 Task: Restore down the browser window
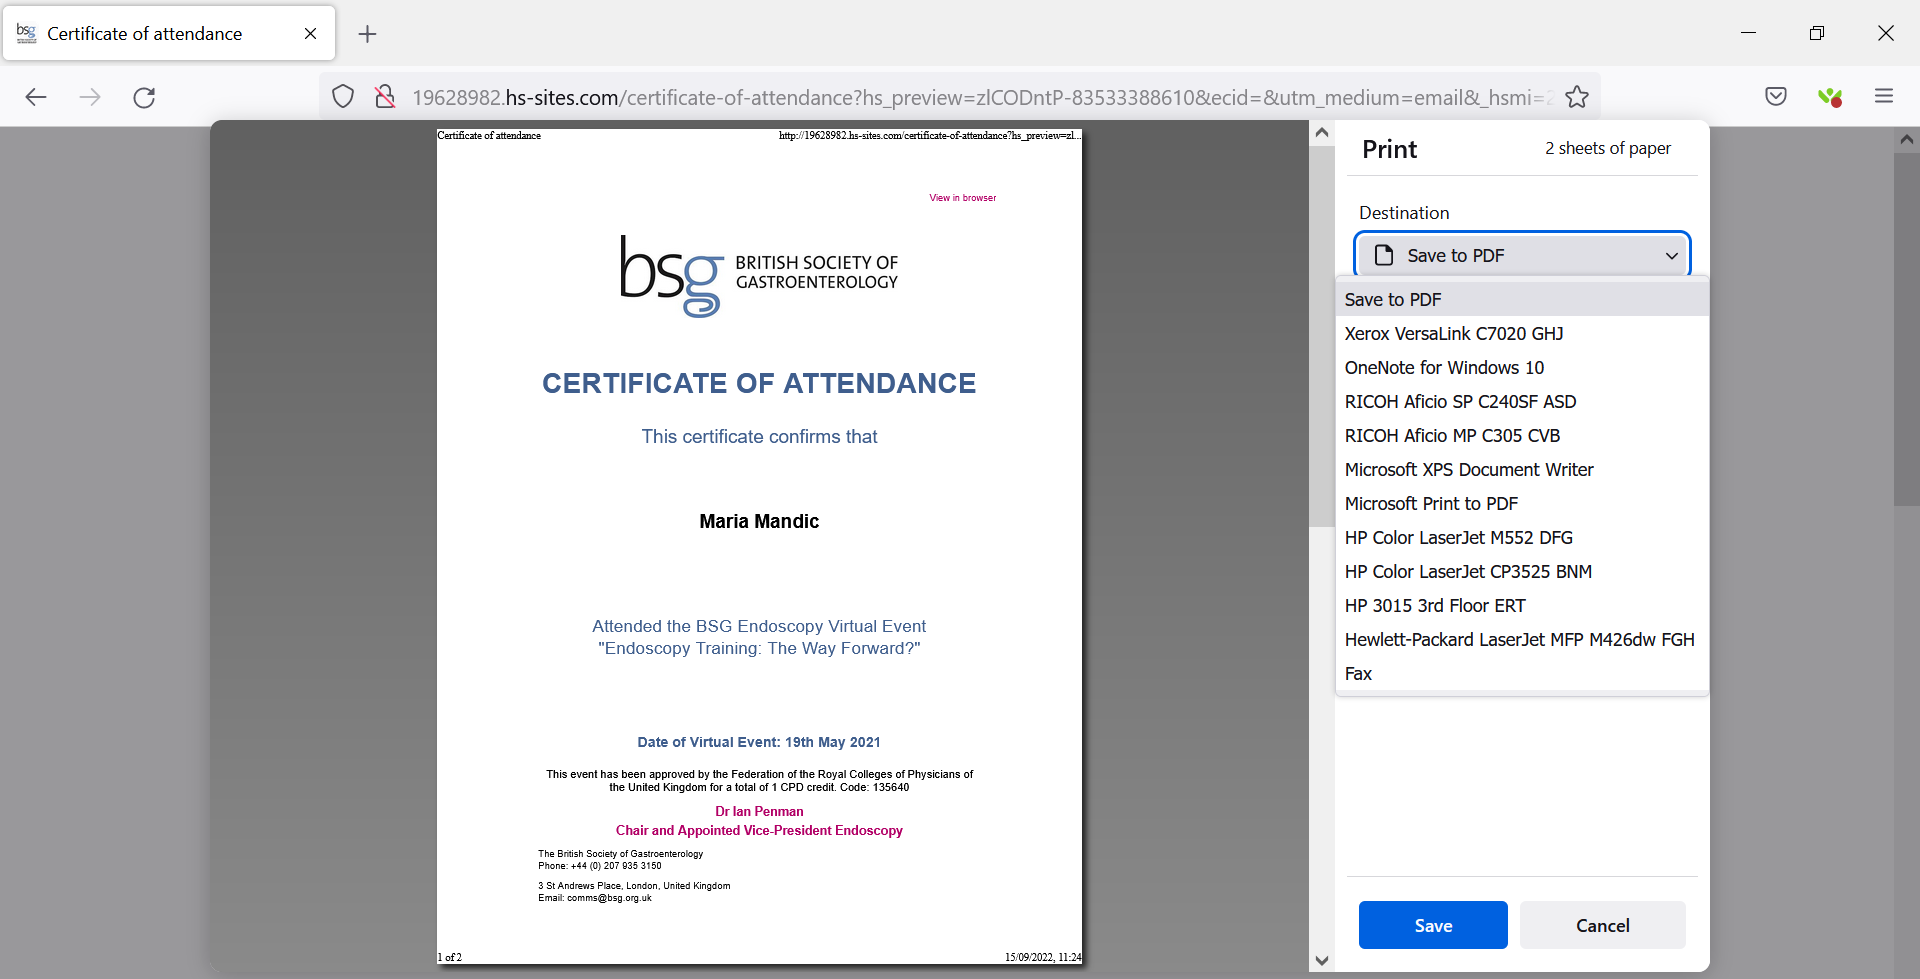[1817, 33]
